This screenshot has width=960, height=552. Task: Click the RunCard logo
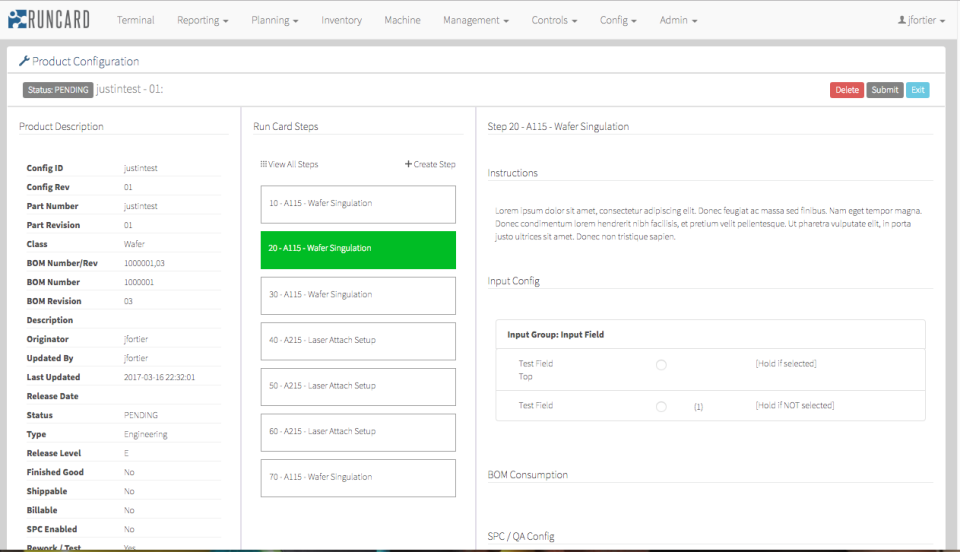48,20
